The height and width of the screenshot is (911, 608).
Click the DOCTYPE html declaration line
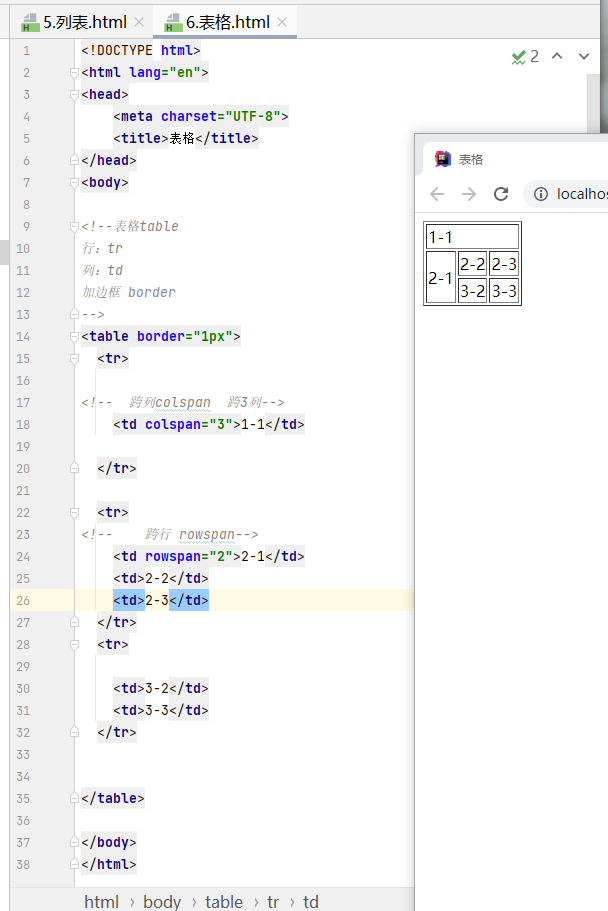[x=141, y=51]
